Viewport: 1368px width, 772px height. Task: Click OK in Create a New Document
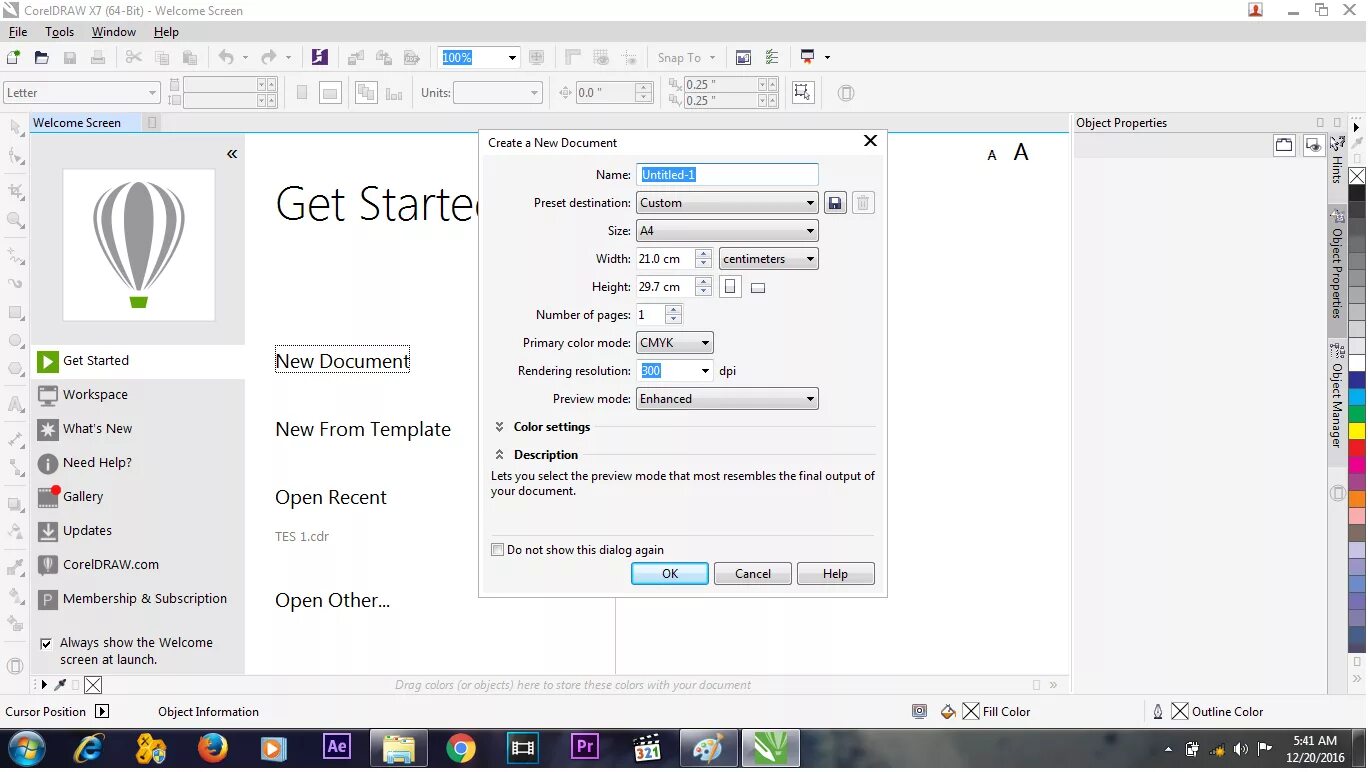tap(670, 574)
